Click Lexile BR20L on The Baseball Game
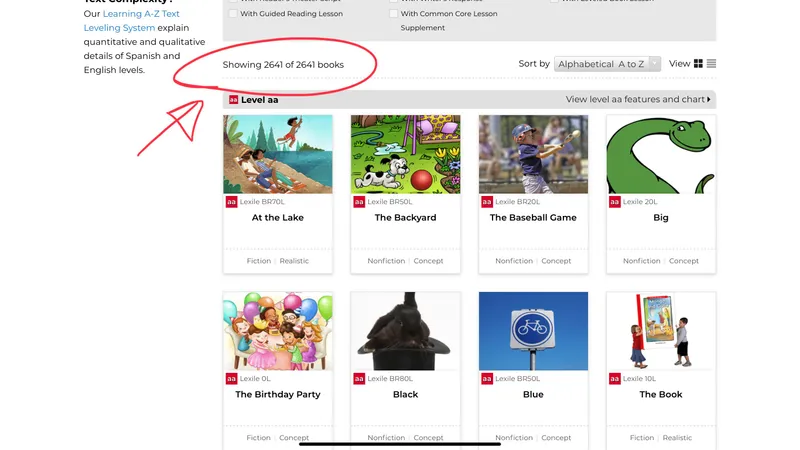 click(517, 202)
